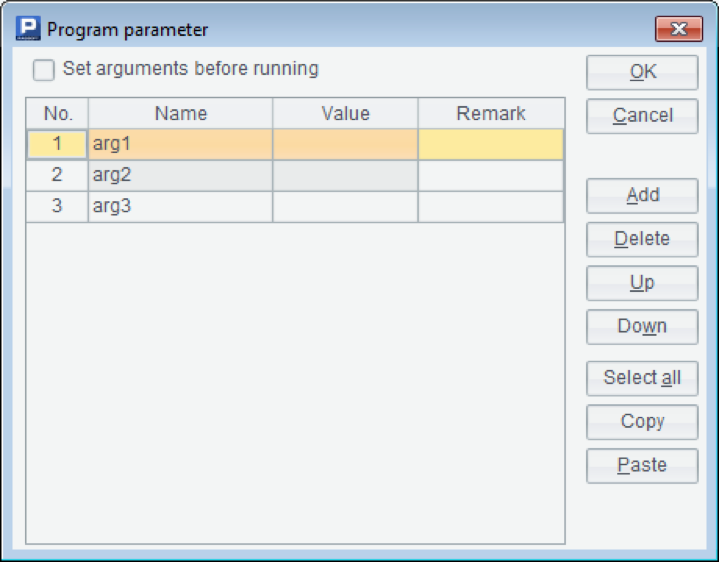Select row number 2 header
The image size is (719, 562).
(x=57, y=175)
